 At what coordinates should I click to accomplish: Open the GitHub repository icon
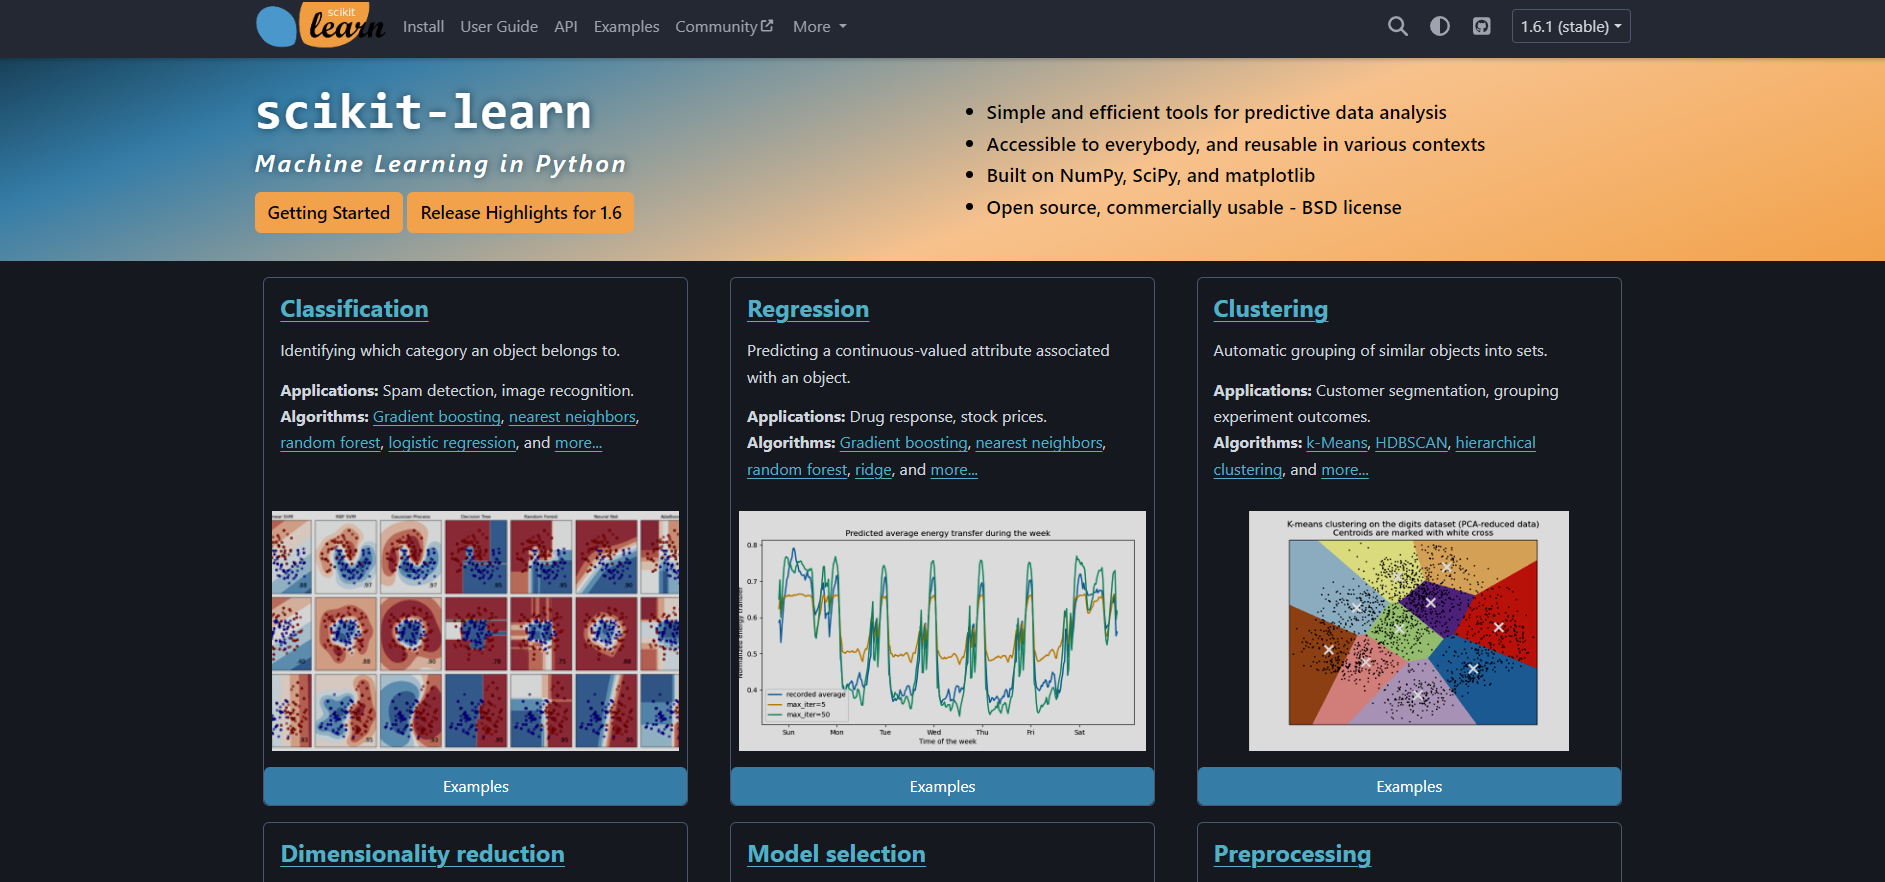(x=1481, y=27)
